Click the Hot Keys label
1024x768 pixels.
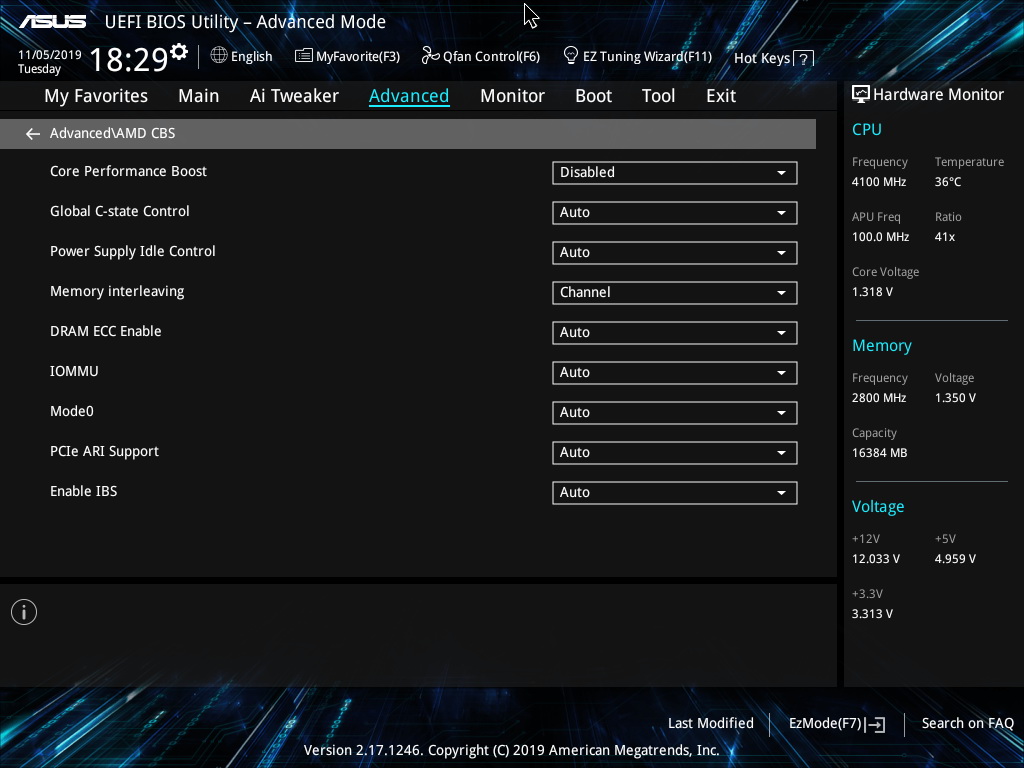pos(762,58)
